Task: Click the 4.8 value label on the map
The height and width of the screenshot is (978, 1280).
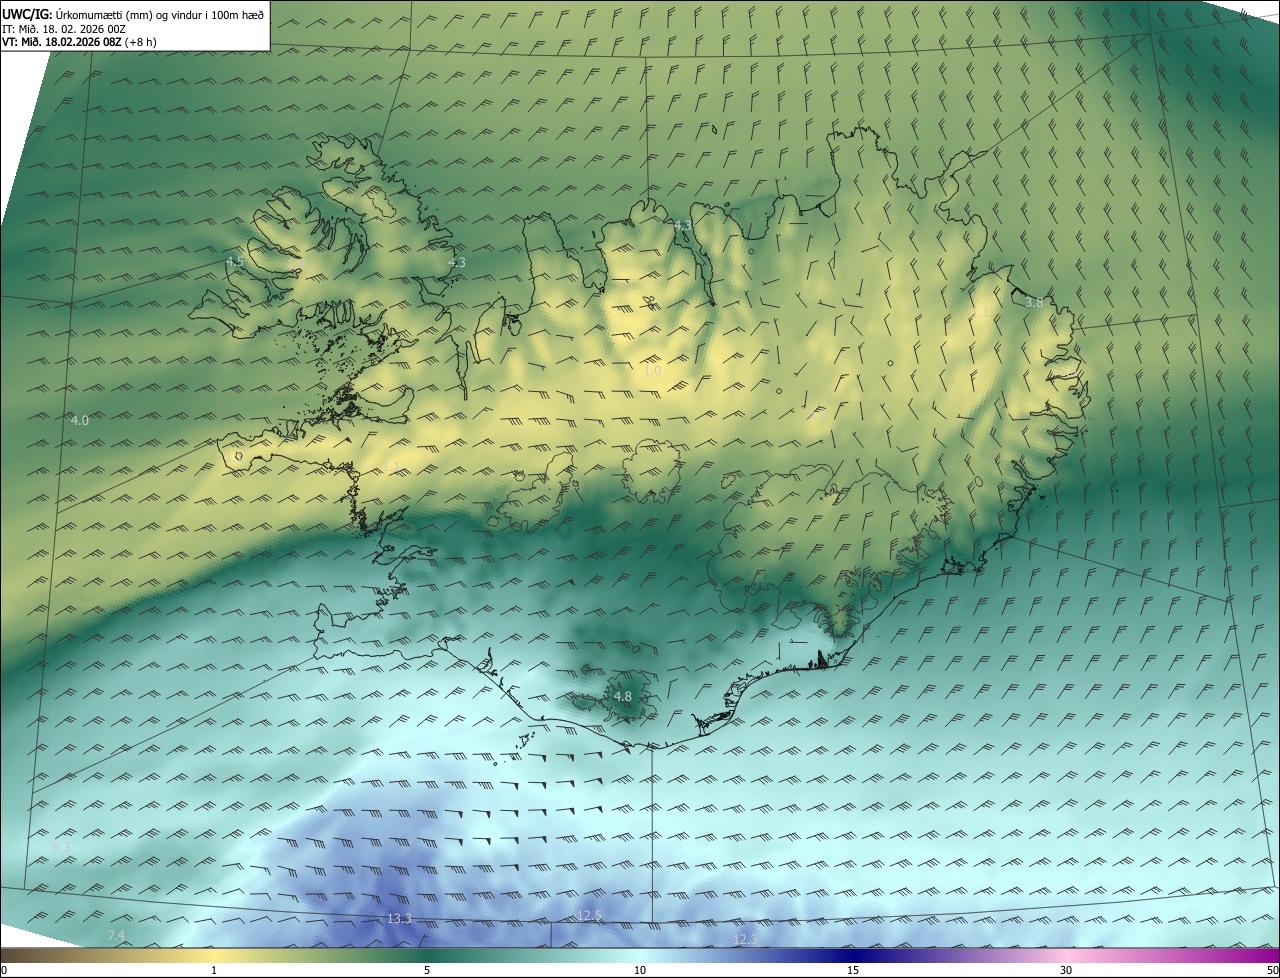Action: coord(623,696)
